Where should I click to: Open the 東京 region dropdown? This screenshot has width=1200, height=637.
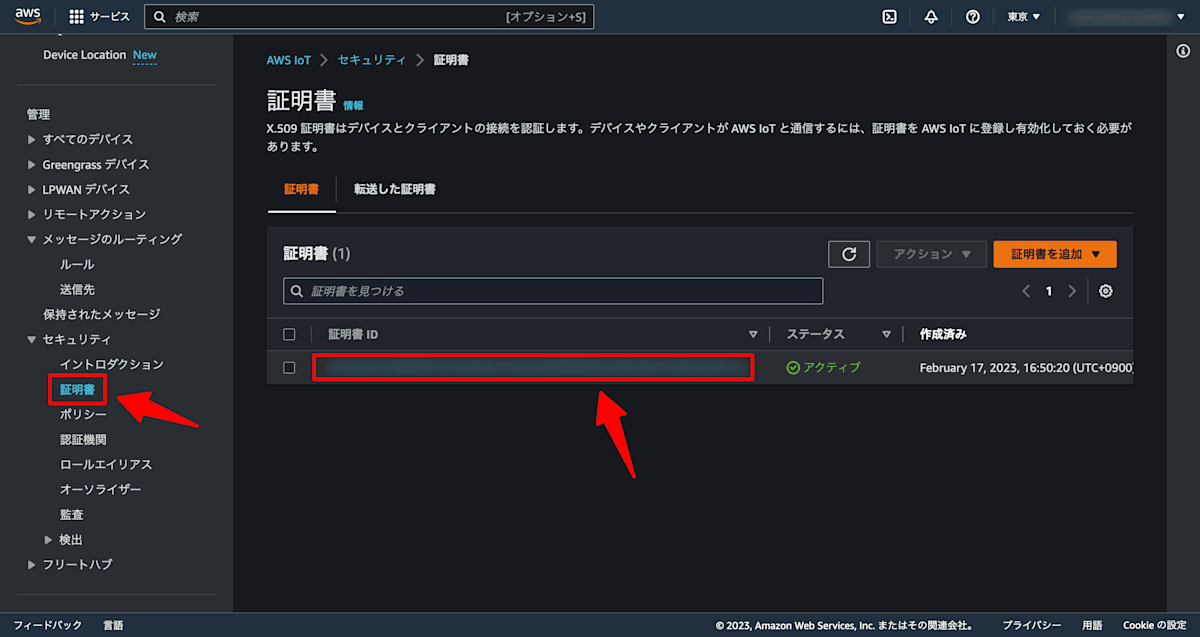[x=1024, y=17]
